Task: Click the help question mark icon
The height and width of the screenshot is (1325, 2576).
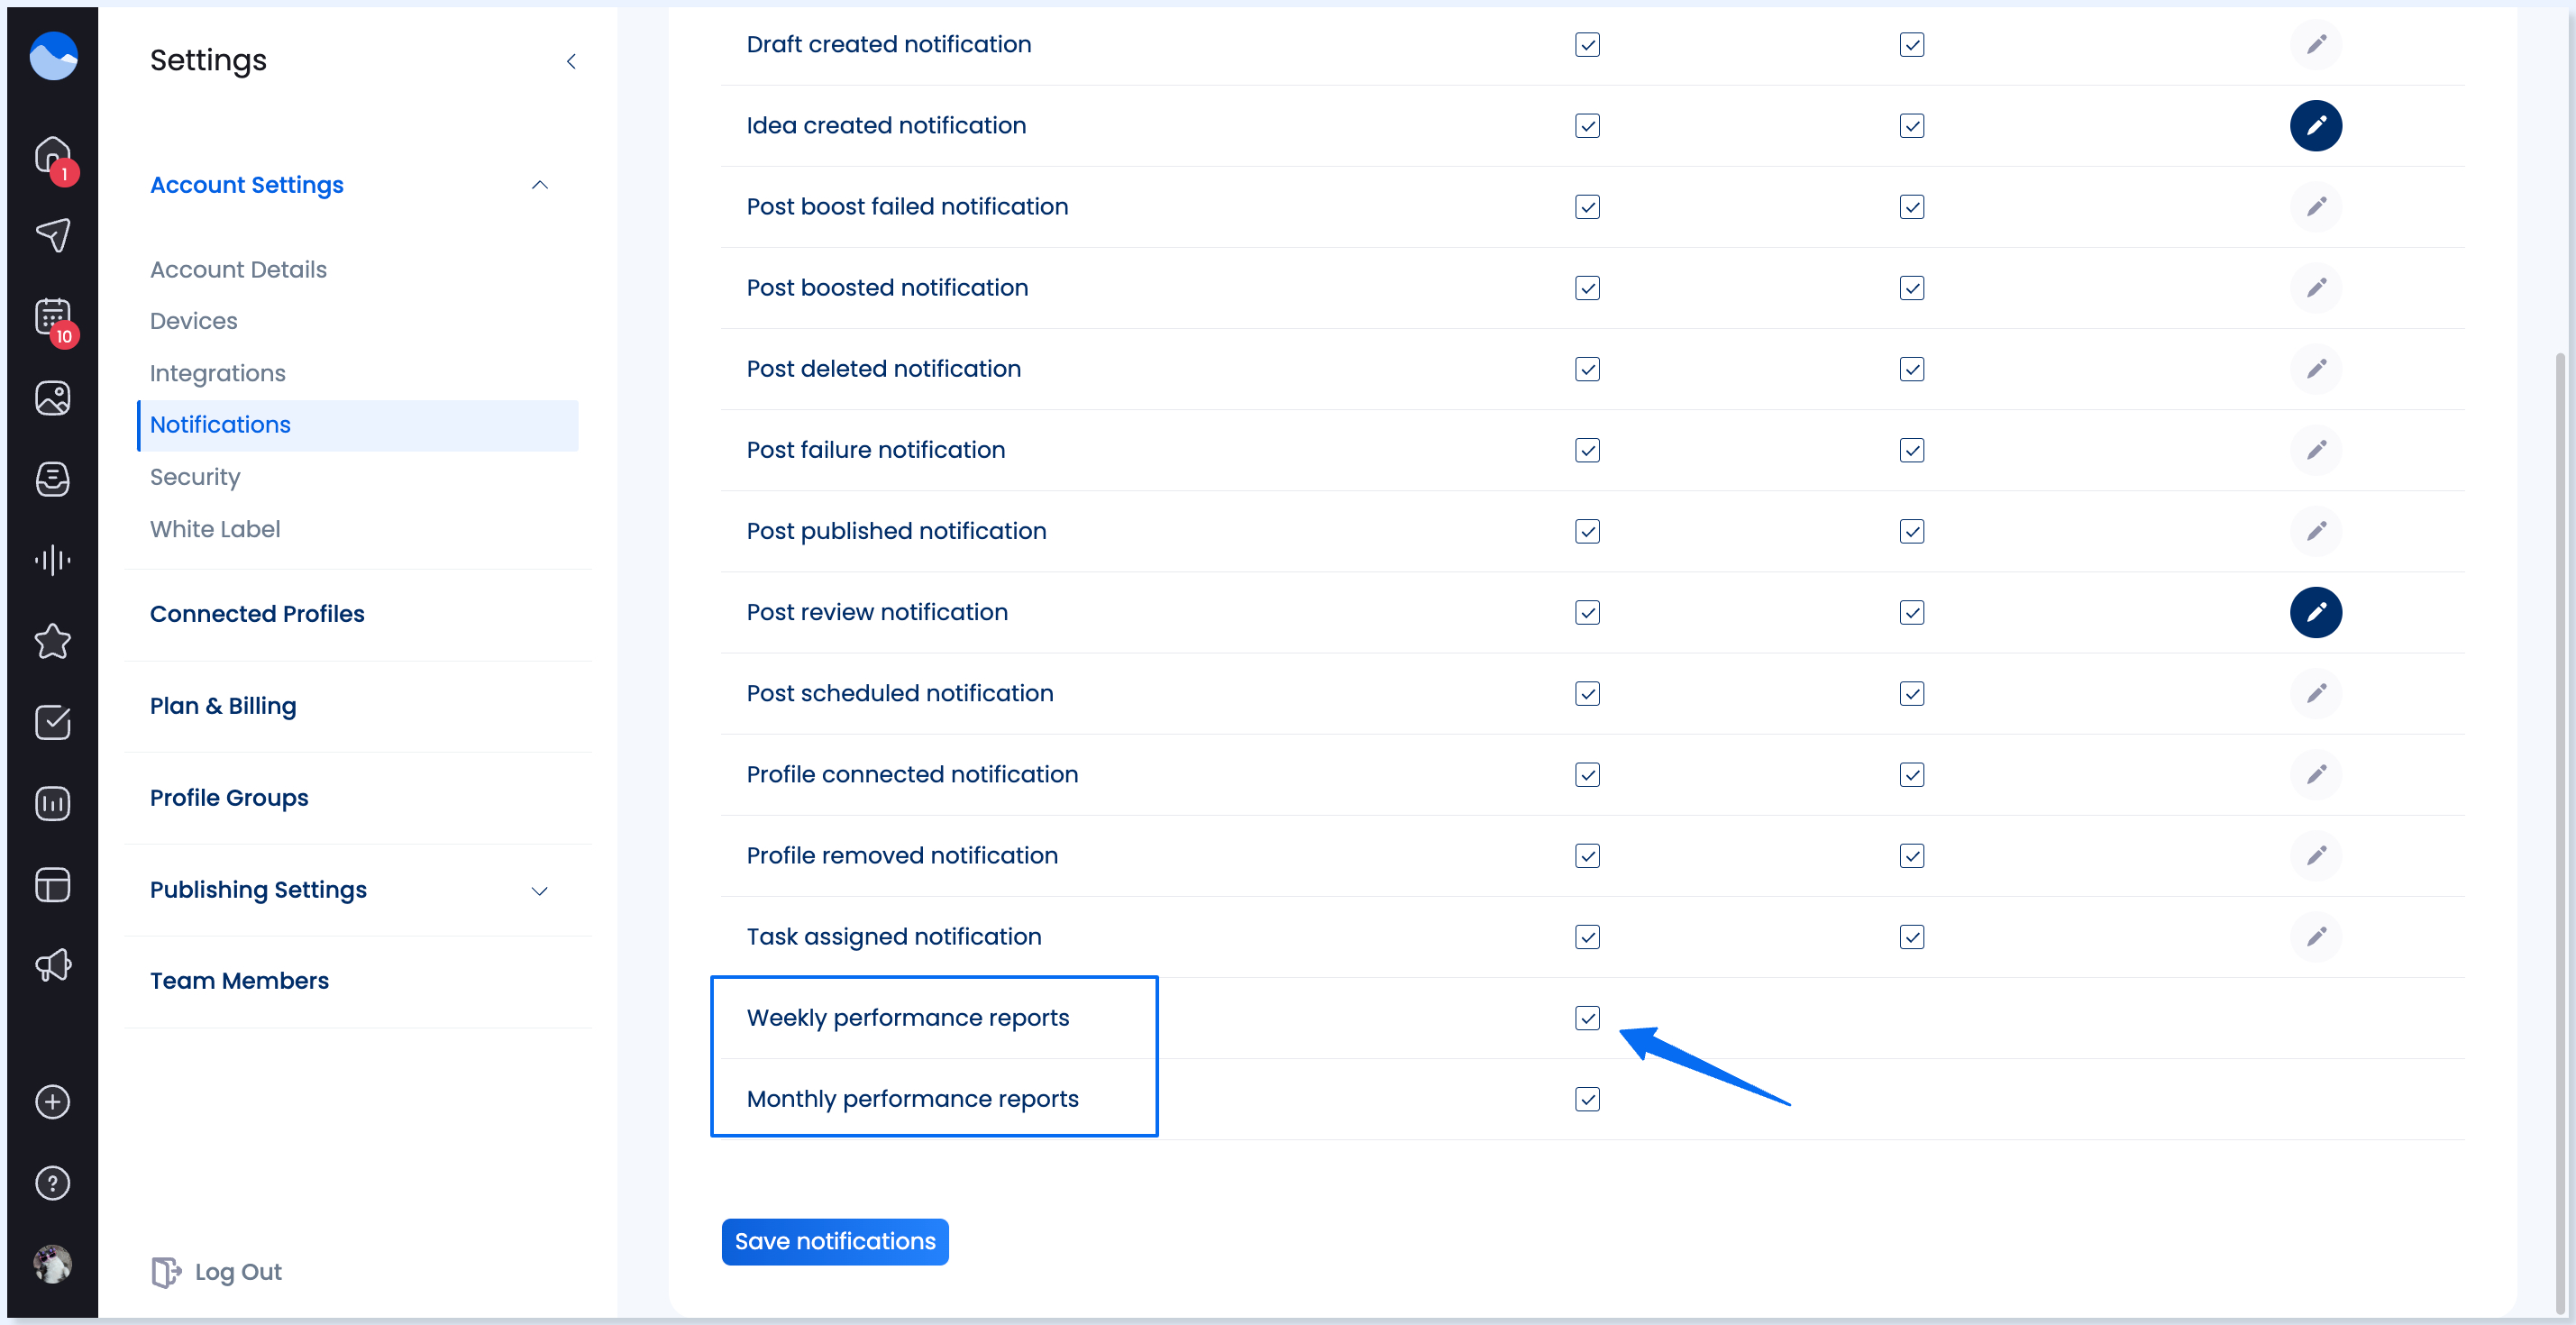Action: pyautogui.click(x=53, y=1183)
